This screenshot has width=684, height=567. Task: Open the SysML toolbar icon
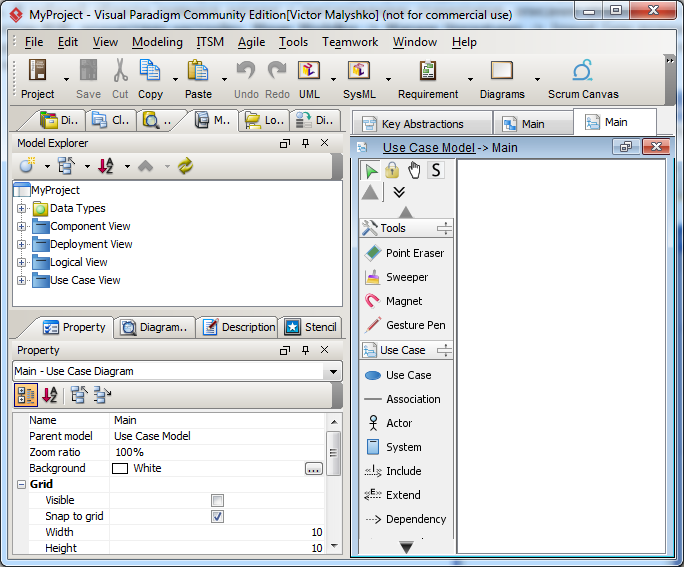tap(359, 79)
